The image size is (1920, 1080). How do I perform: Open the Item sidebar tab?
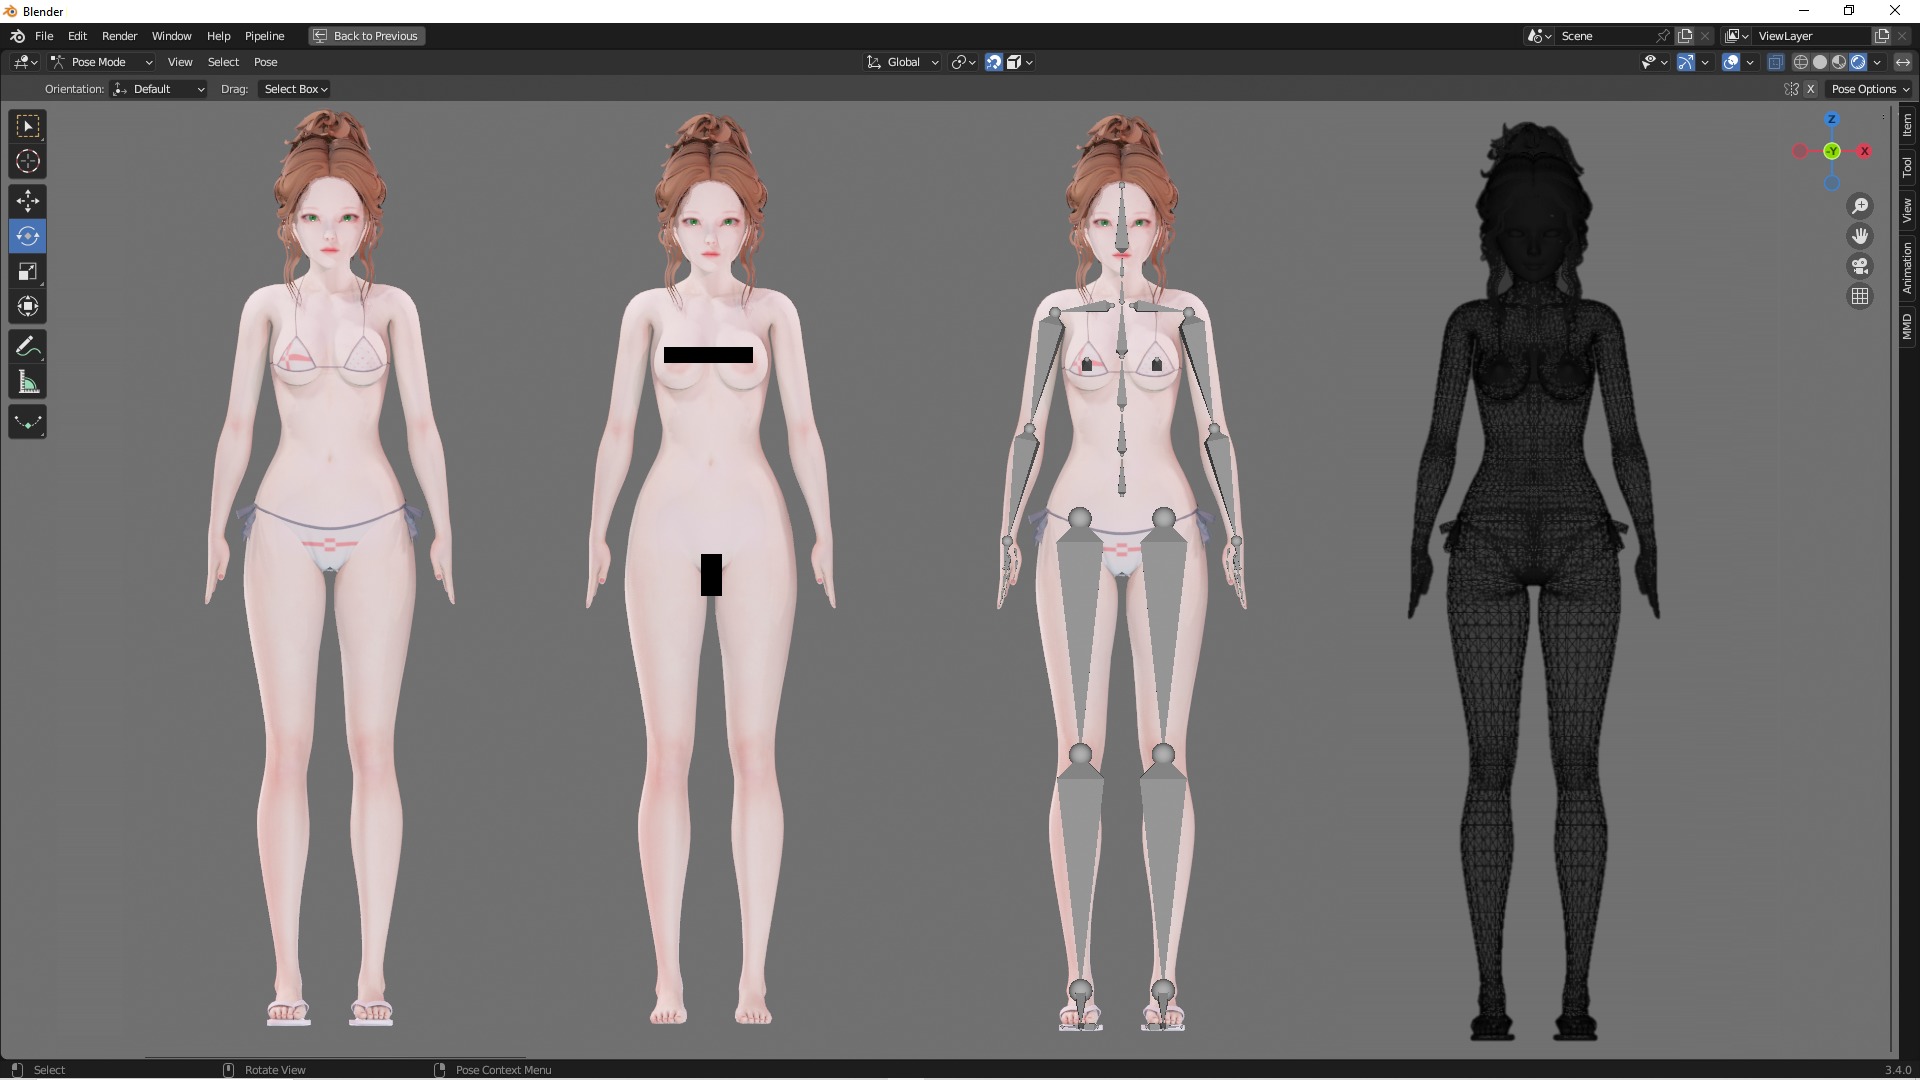click(x=1907, y=125)
